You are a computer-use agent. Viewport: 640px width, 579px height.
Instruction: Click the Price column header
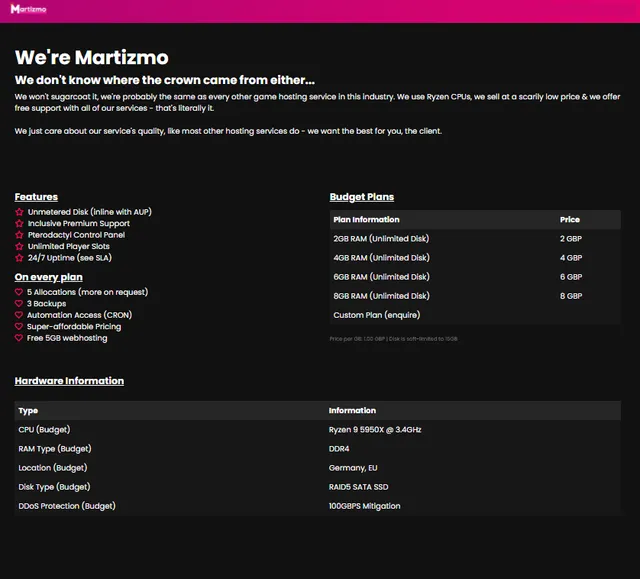(570, 220)
